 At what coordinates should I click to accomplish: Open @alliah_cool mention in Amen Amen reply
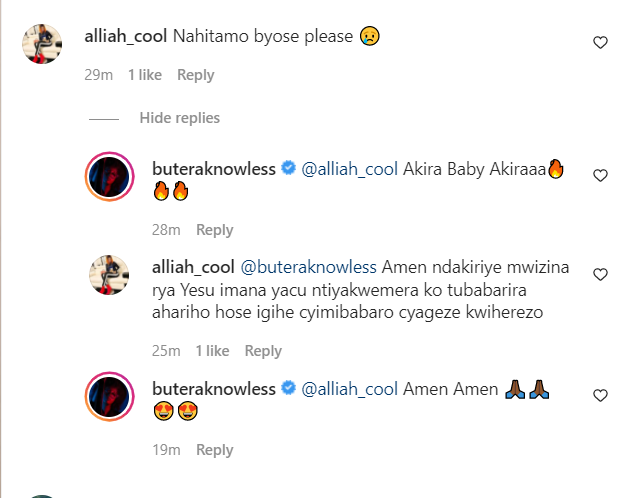(x=349, y=389)
